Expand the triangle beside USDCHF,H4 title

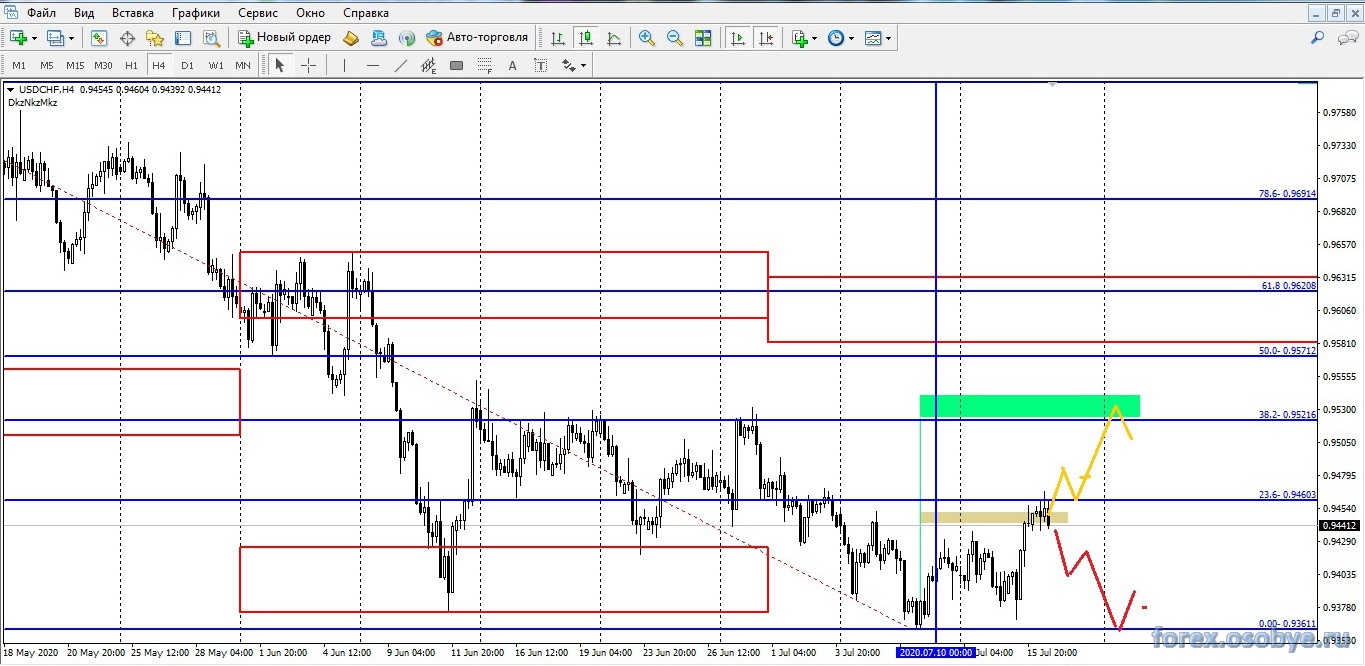click(x=10, y=89)
